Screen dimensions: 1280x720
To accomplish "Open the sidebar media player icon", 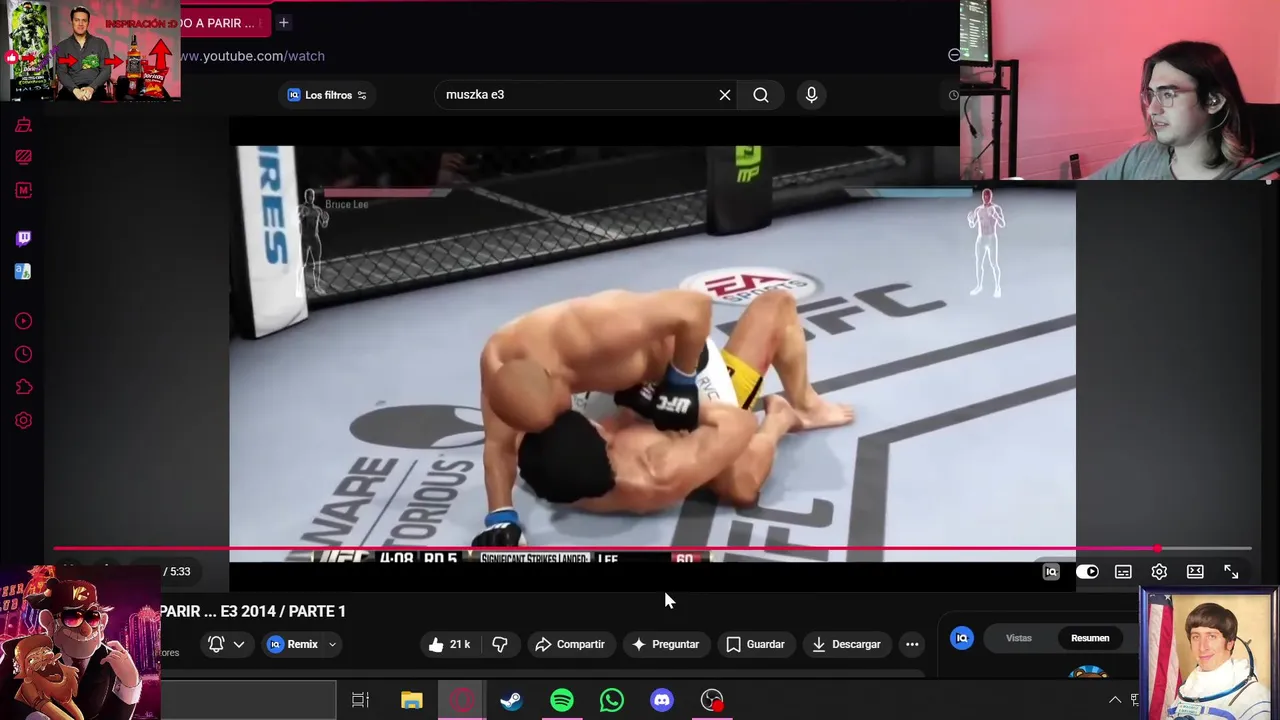I will point(23,321).
